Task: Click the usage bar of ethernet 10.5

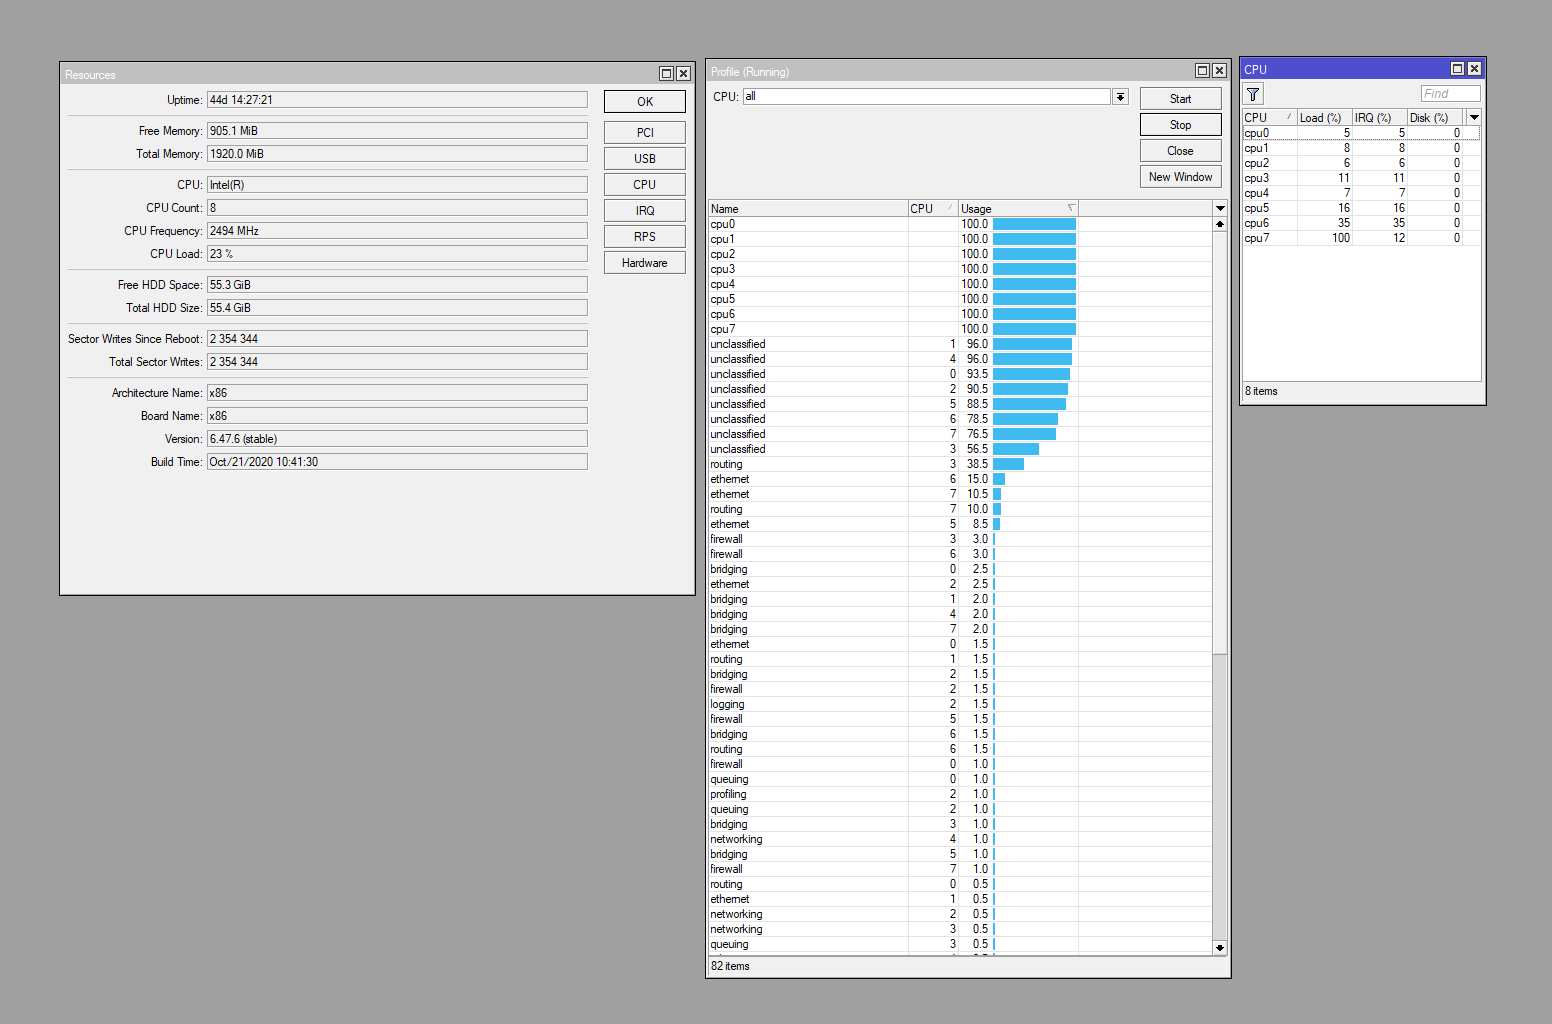Action: coord(997,494)
